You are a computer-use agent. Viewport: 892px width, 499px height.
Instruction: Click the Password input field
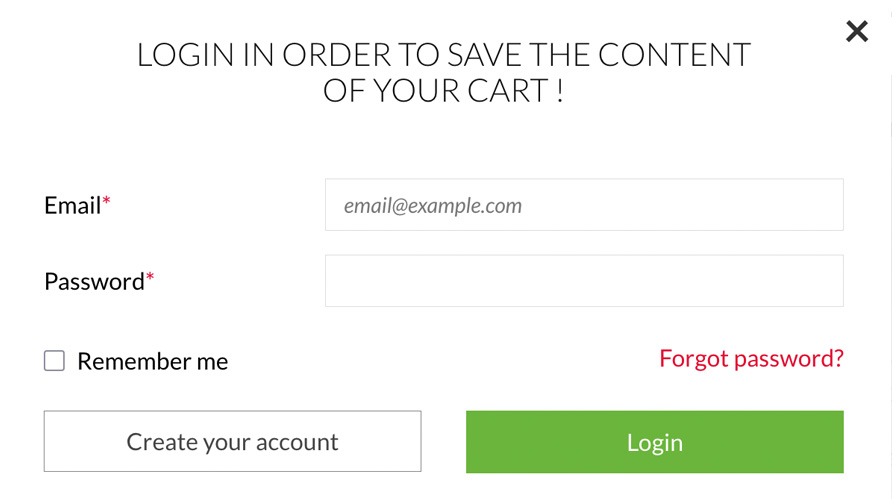584,281
